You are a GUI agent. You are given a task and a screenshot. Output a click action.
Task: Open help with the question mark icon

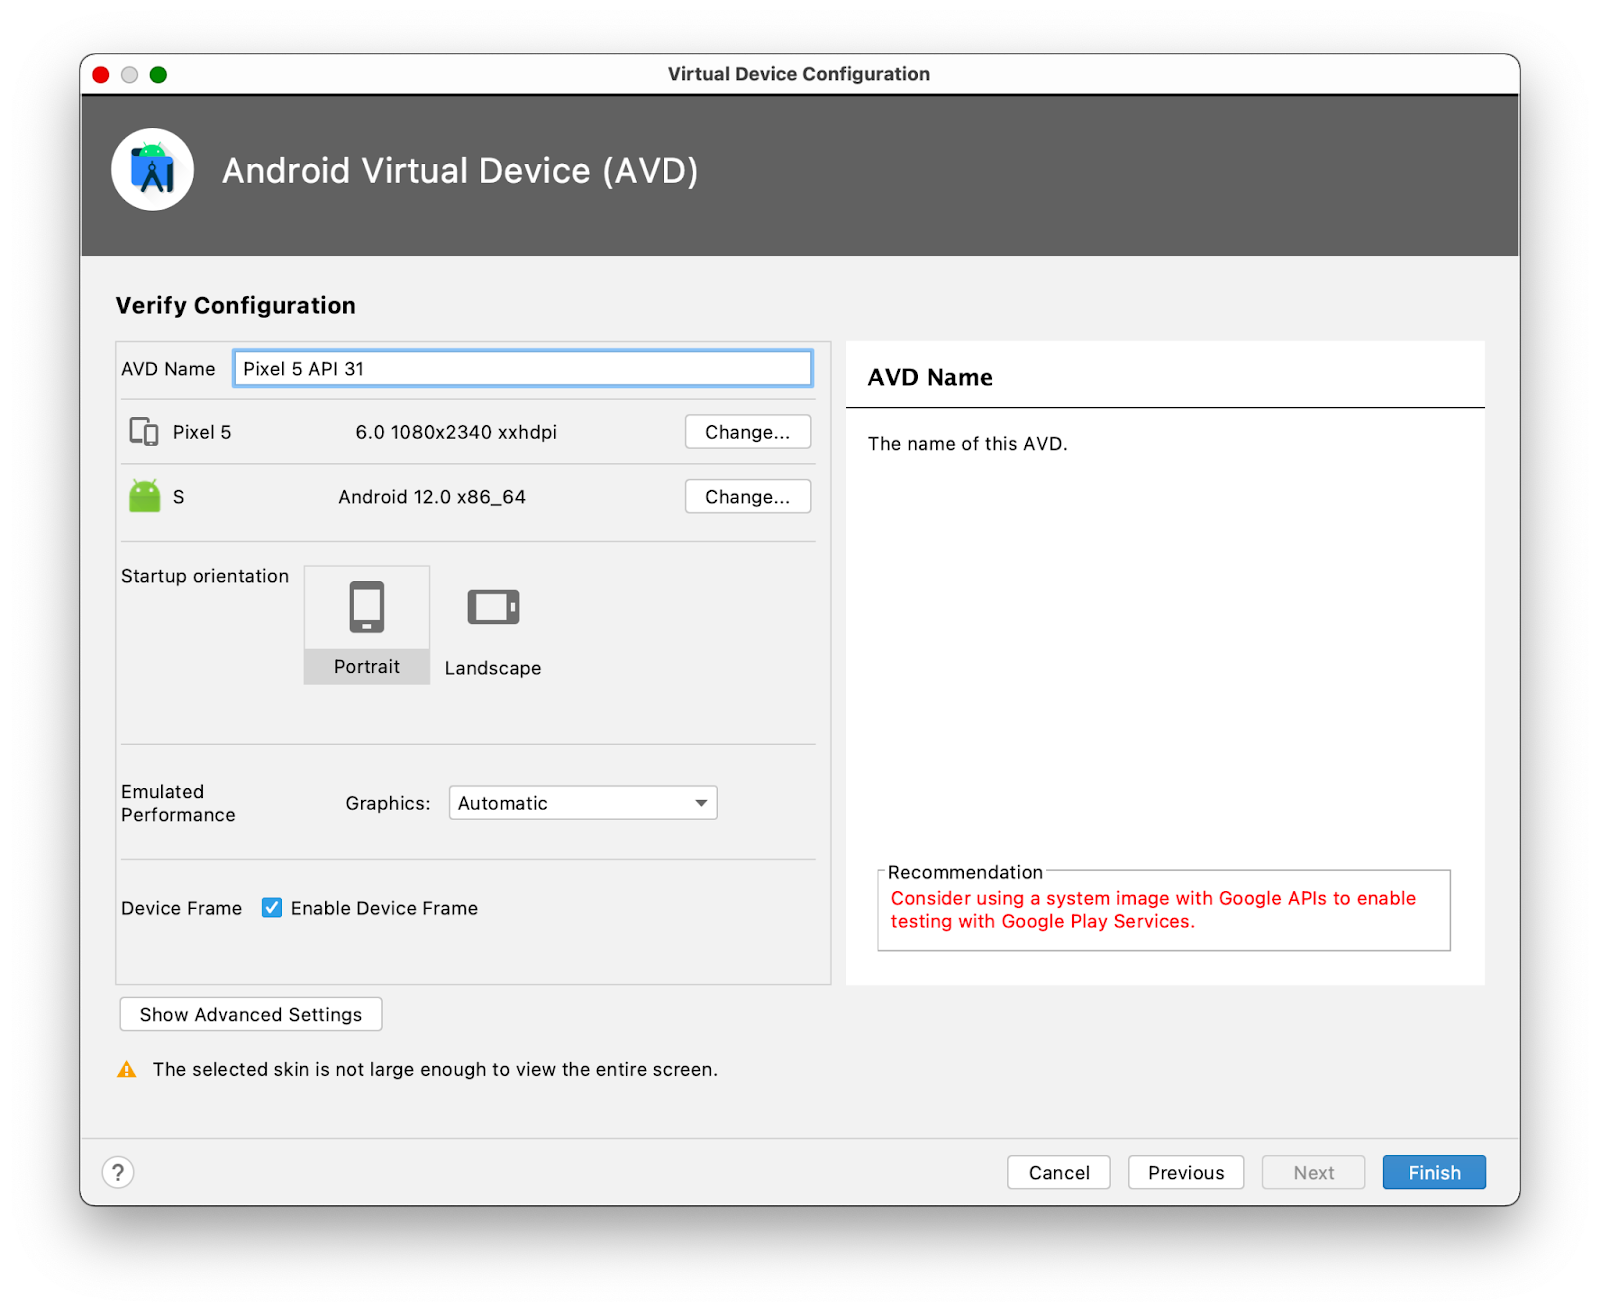coord(118,1172)
